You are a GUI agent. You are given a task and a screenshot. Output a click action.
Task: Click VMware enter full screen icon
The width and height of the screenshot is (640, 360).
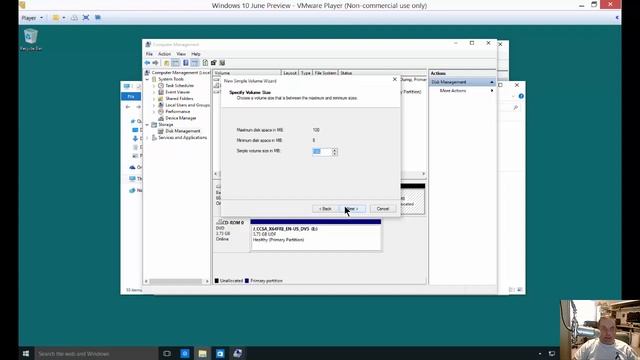click(x=86, y=18)
